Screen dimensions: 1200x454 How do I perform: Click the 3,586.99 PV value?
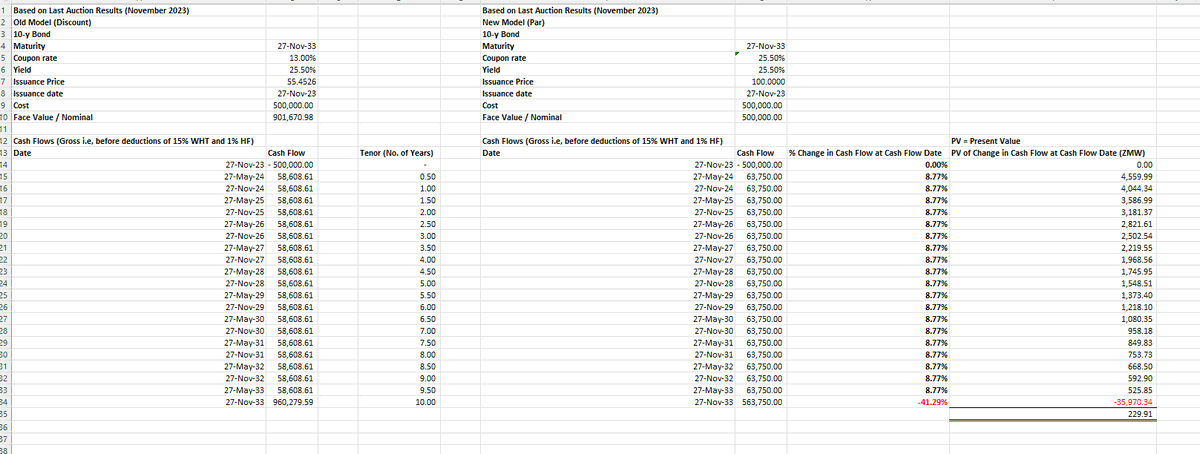coord(1137,200)
